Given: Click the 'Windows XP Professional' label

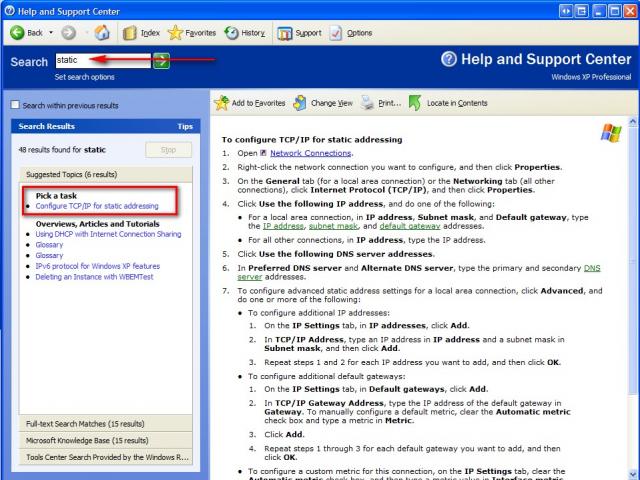Looking at the screenshot, I should 591,77.
